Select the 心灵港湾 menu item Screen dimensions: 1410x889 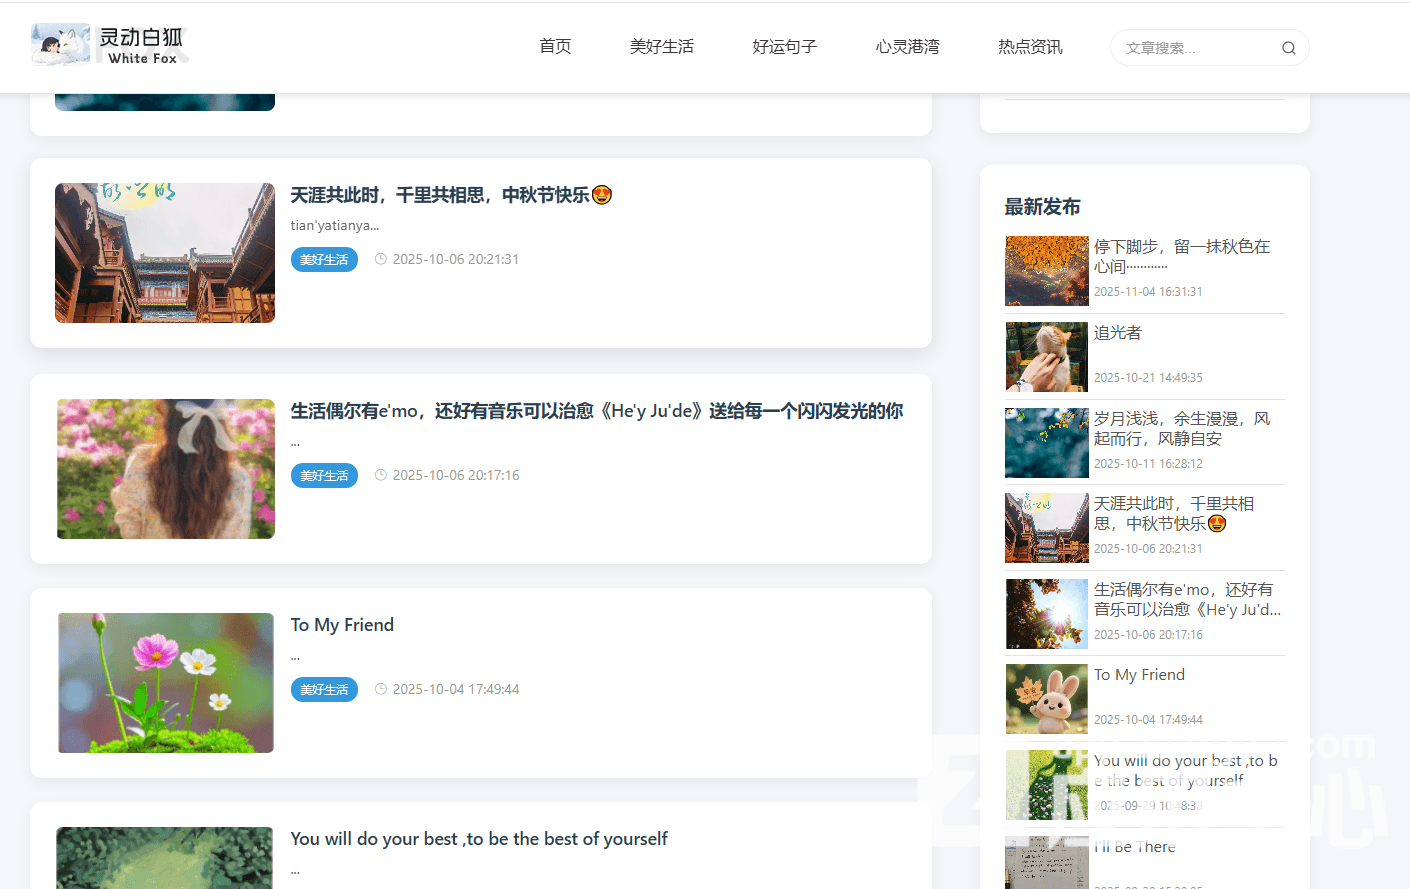pyautogui.click(x=907, y=47)
